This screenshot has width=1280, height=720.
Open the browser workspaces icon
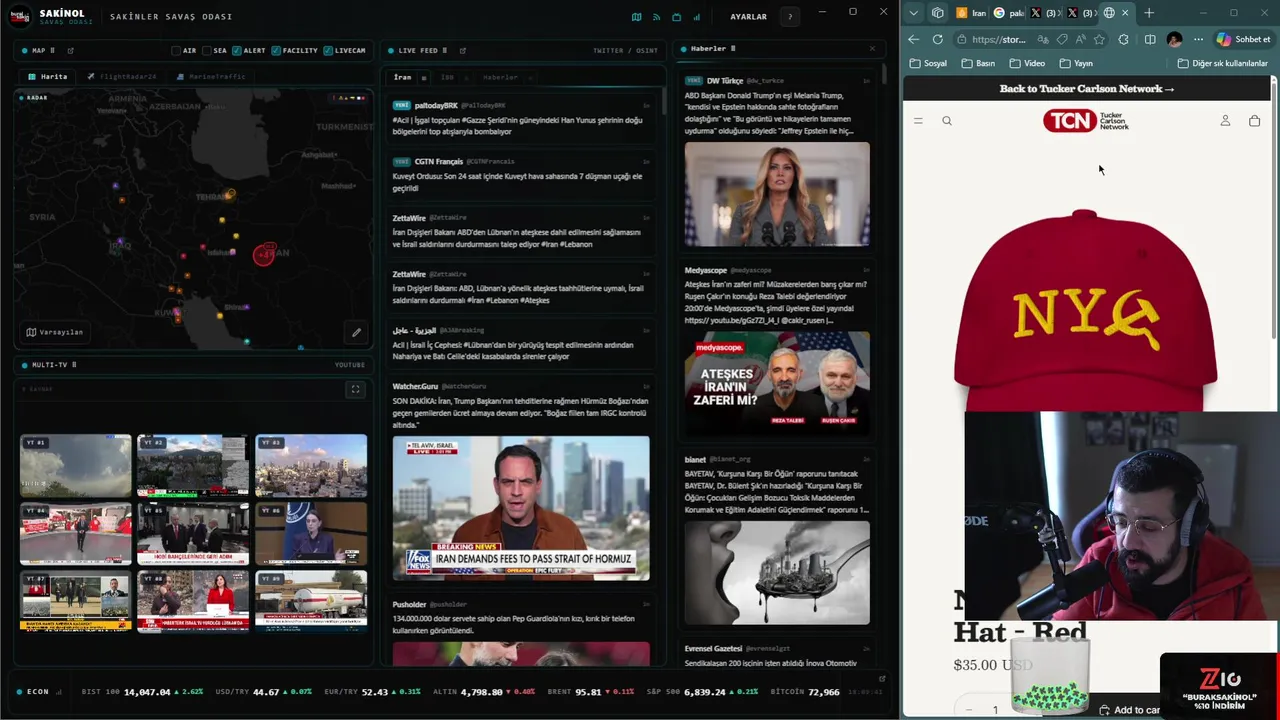[x=937, y=13]
